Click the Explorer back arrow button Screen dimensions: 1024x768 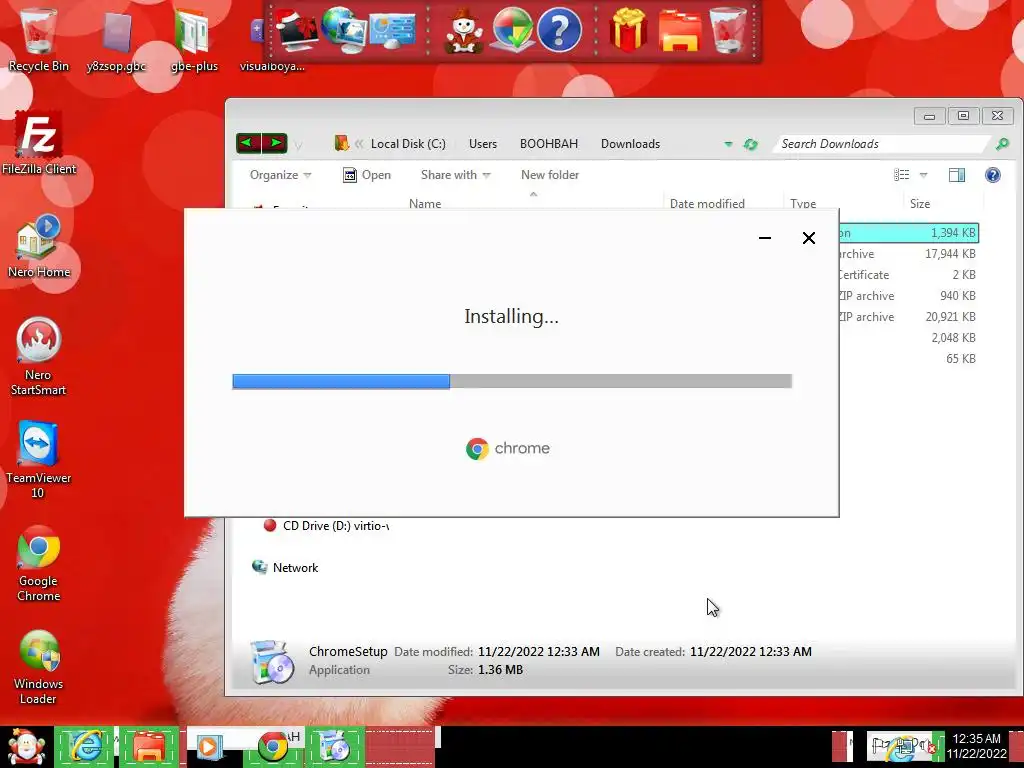(x=248, y=143)
